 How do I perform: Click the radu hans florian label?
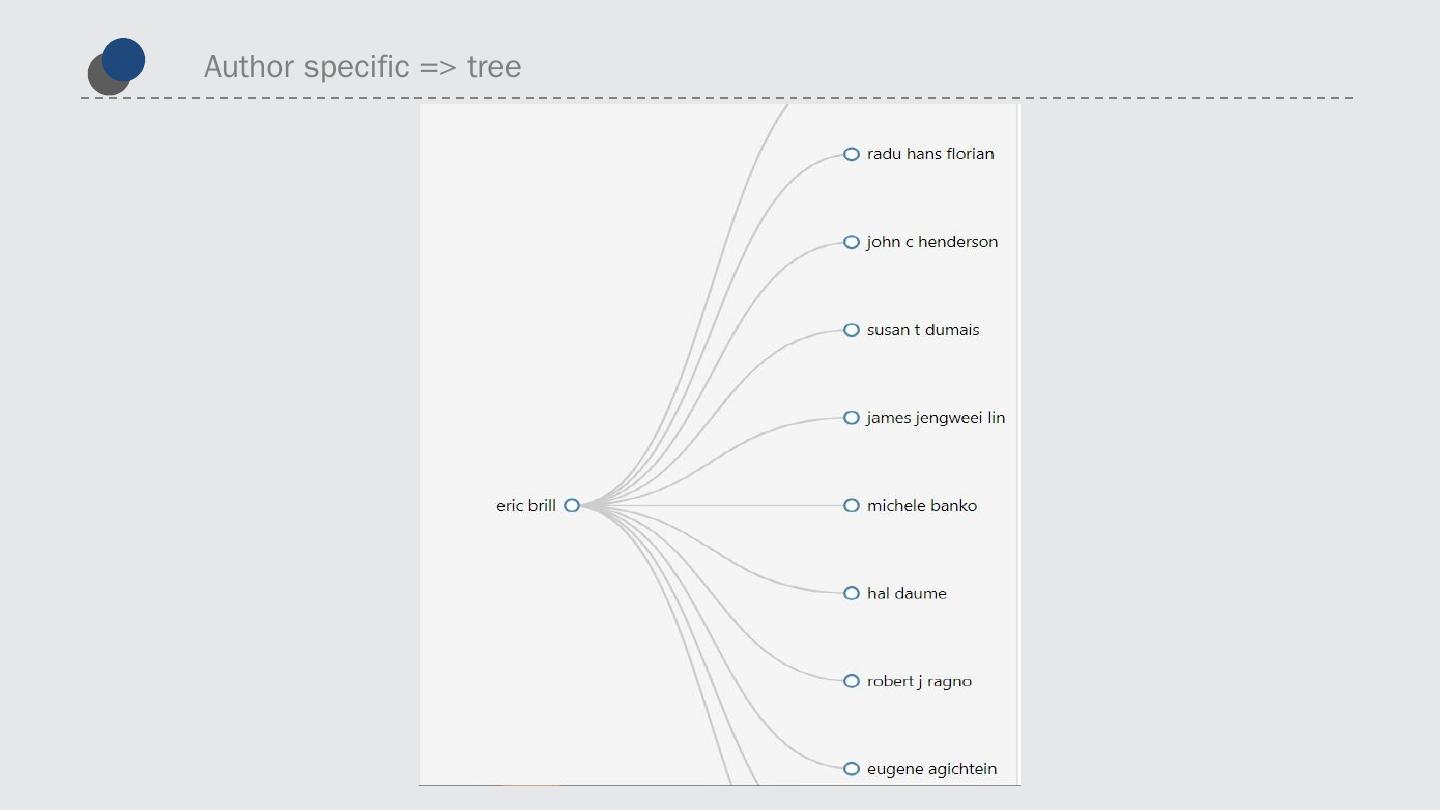930,154
